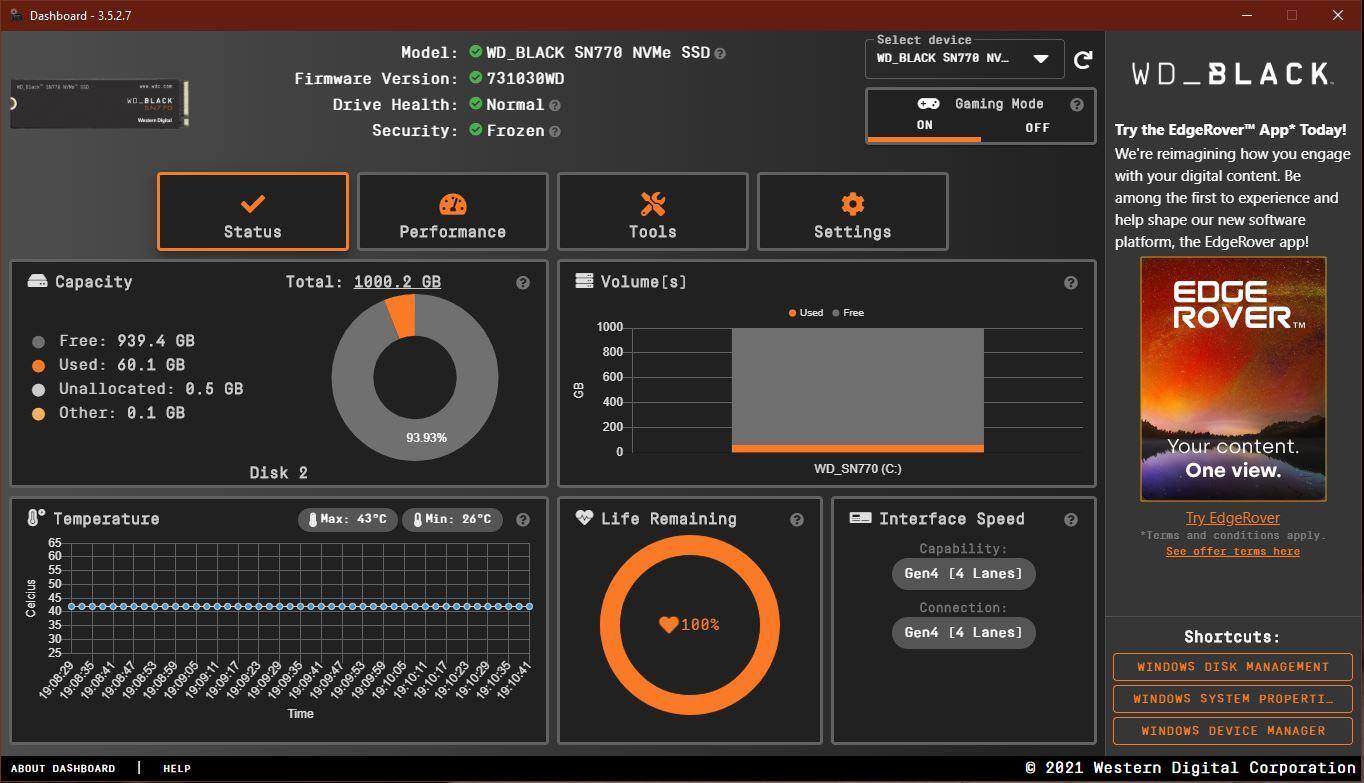This screenshot has height=783, width=1364.
Task: Switch to the Tools tab
Action: [x=652, y=212]
